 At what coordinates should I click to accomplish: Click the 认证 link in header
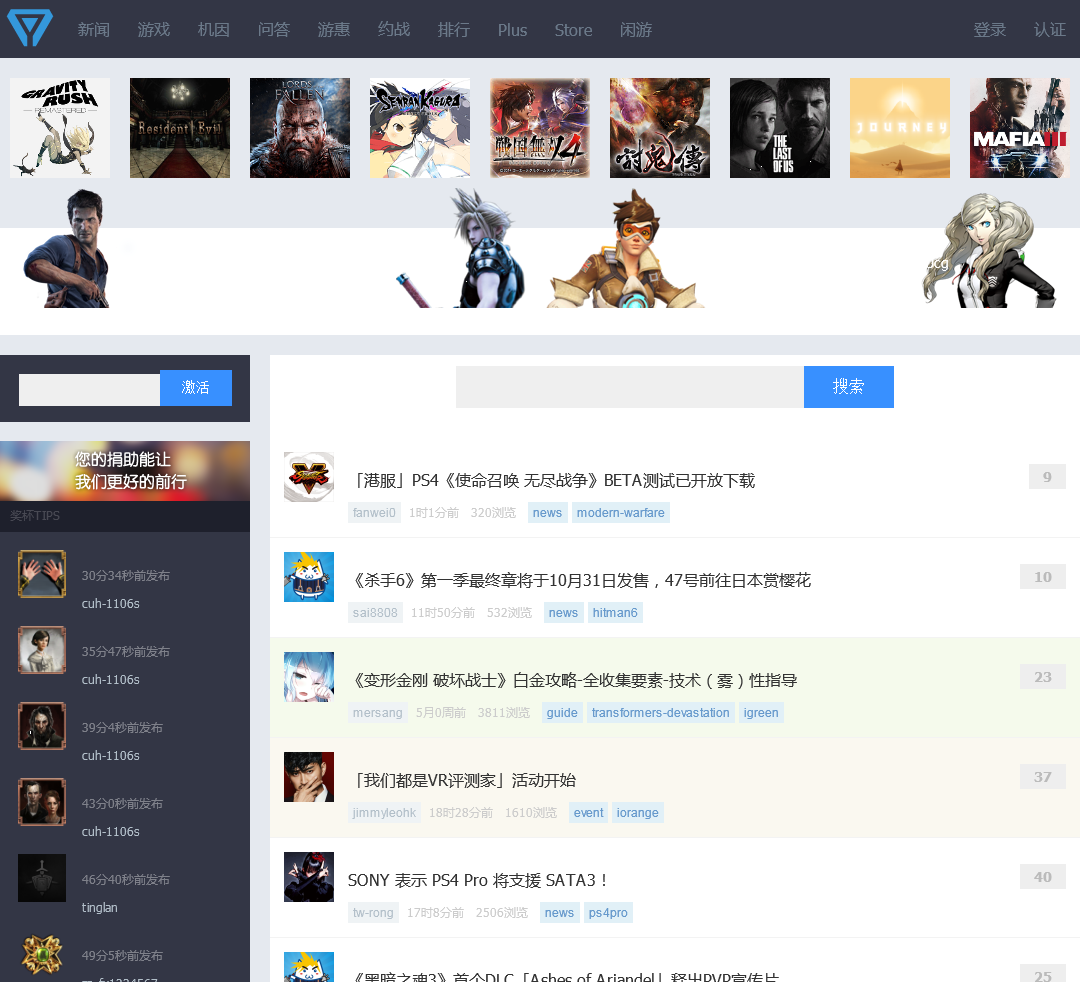(1050, 30)
